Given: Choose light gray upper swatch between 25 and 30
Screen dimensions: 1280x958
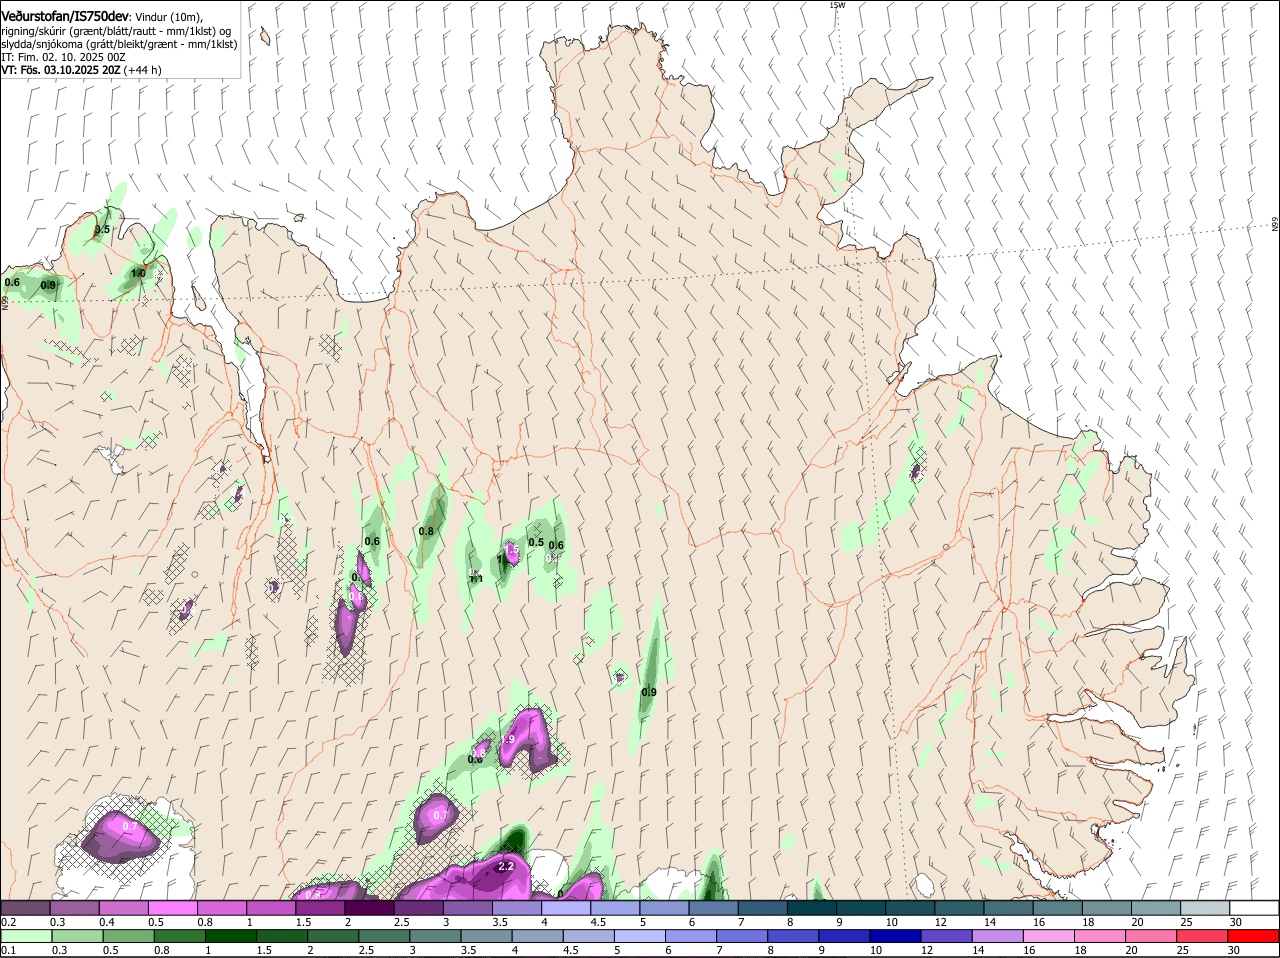Looking at the screenshot, I should pos(1205,908).
